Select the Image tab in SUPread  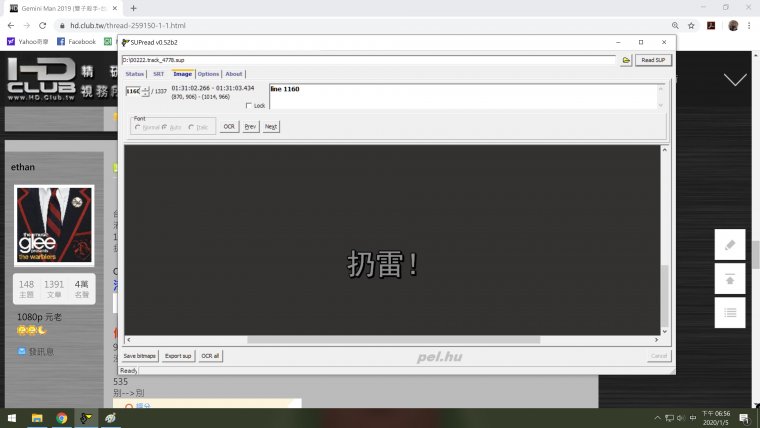(x=182, y=74)
